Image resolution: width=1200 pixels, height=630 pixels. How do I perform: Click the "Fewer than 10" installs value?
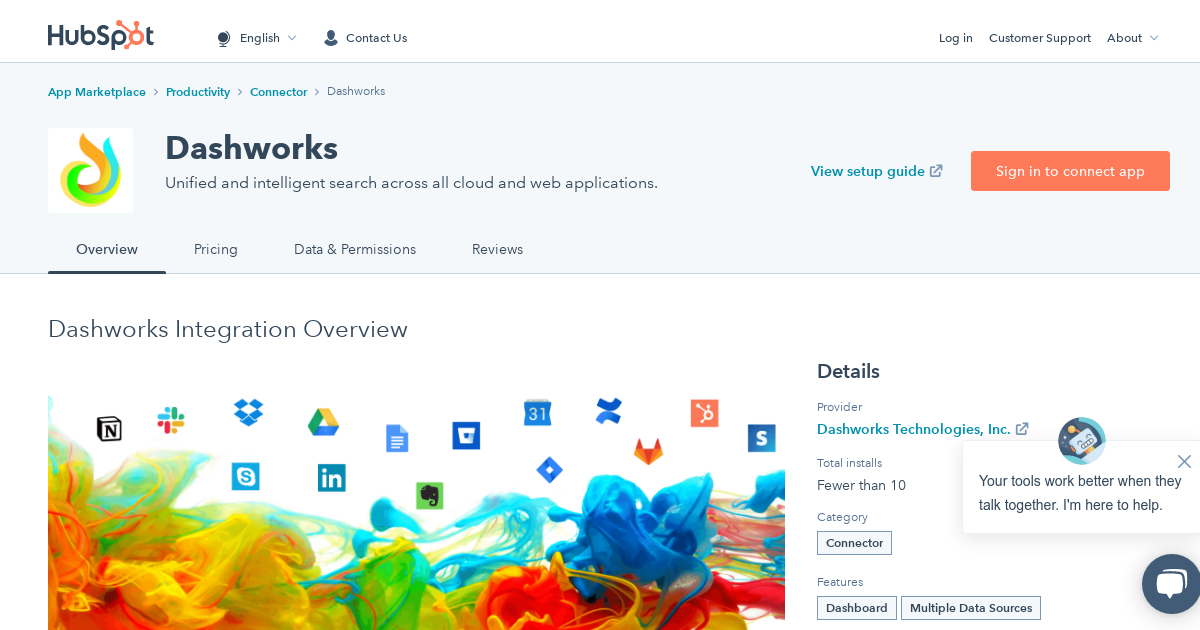coord(861,485)
